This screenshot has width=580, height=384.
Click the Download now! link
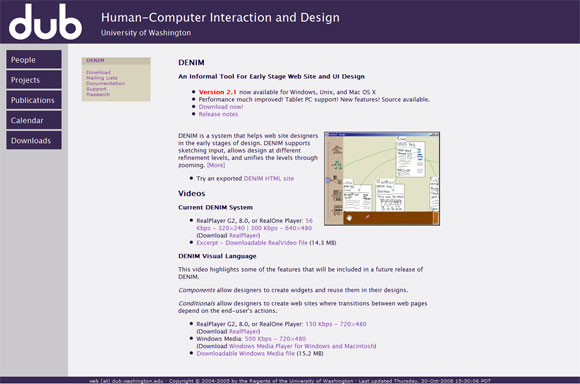click(221, 107)
